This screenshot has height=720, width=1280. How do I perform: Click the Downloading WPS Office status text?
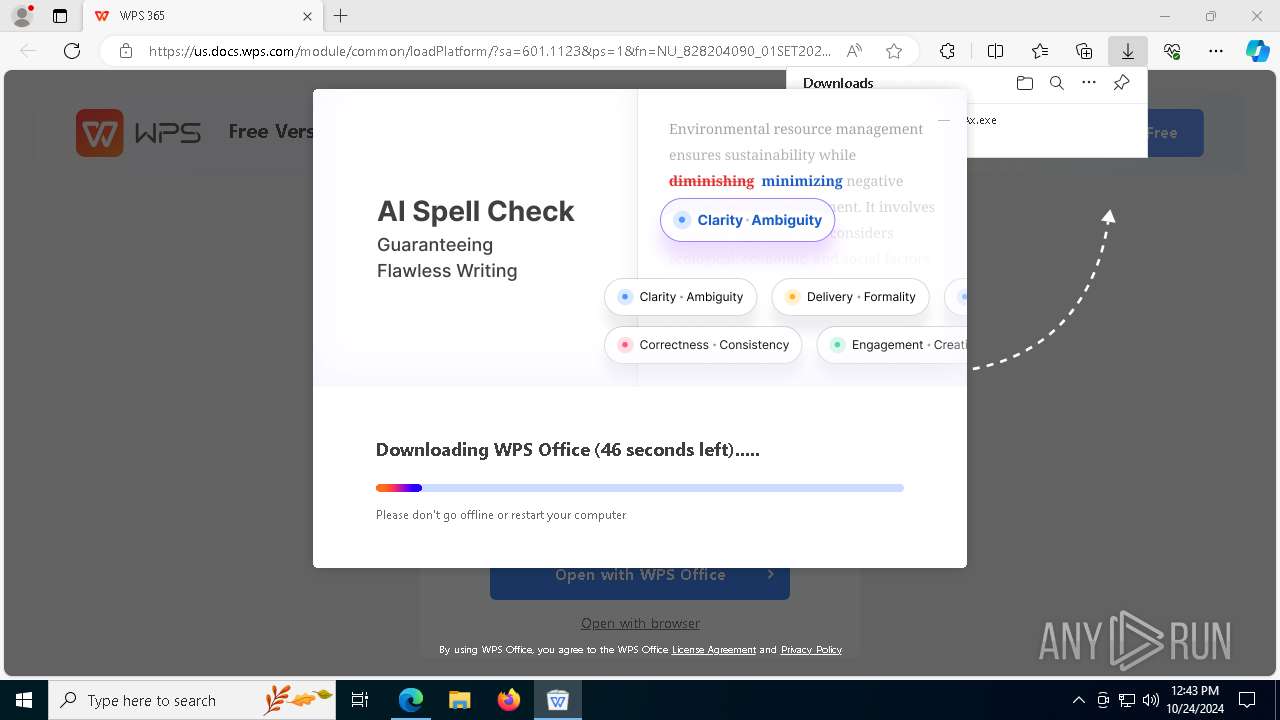click(x=568, y=450)
